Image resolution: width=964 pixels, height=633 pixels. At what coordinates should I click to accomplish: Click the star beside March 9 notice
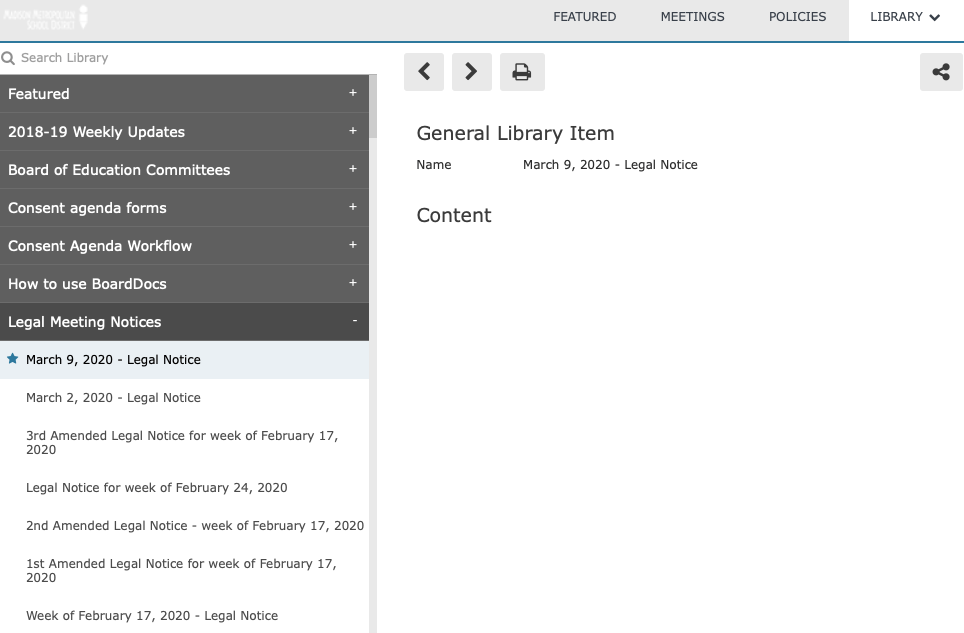pyautogui.click(x=12, y=359)
